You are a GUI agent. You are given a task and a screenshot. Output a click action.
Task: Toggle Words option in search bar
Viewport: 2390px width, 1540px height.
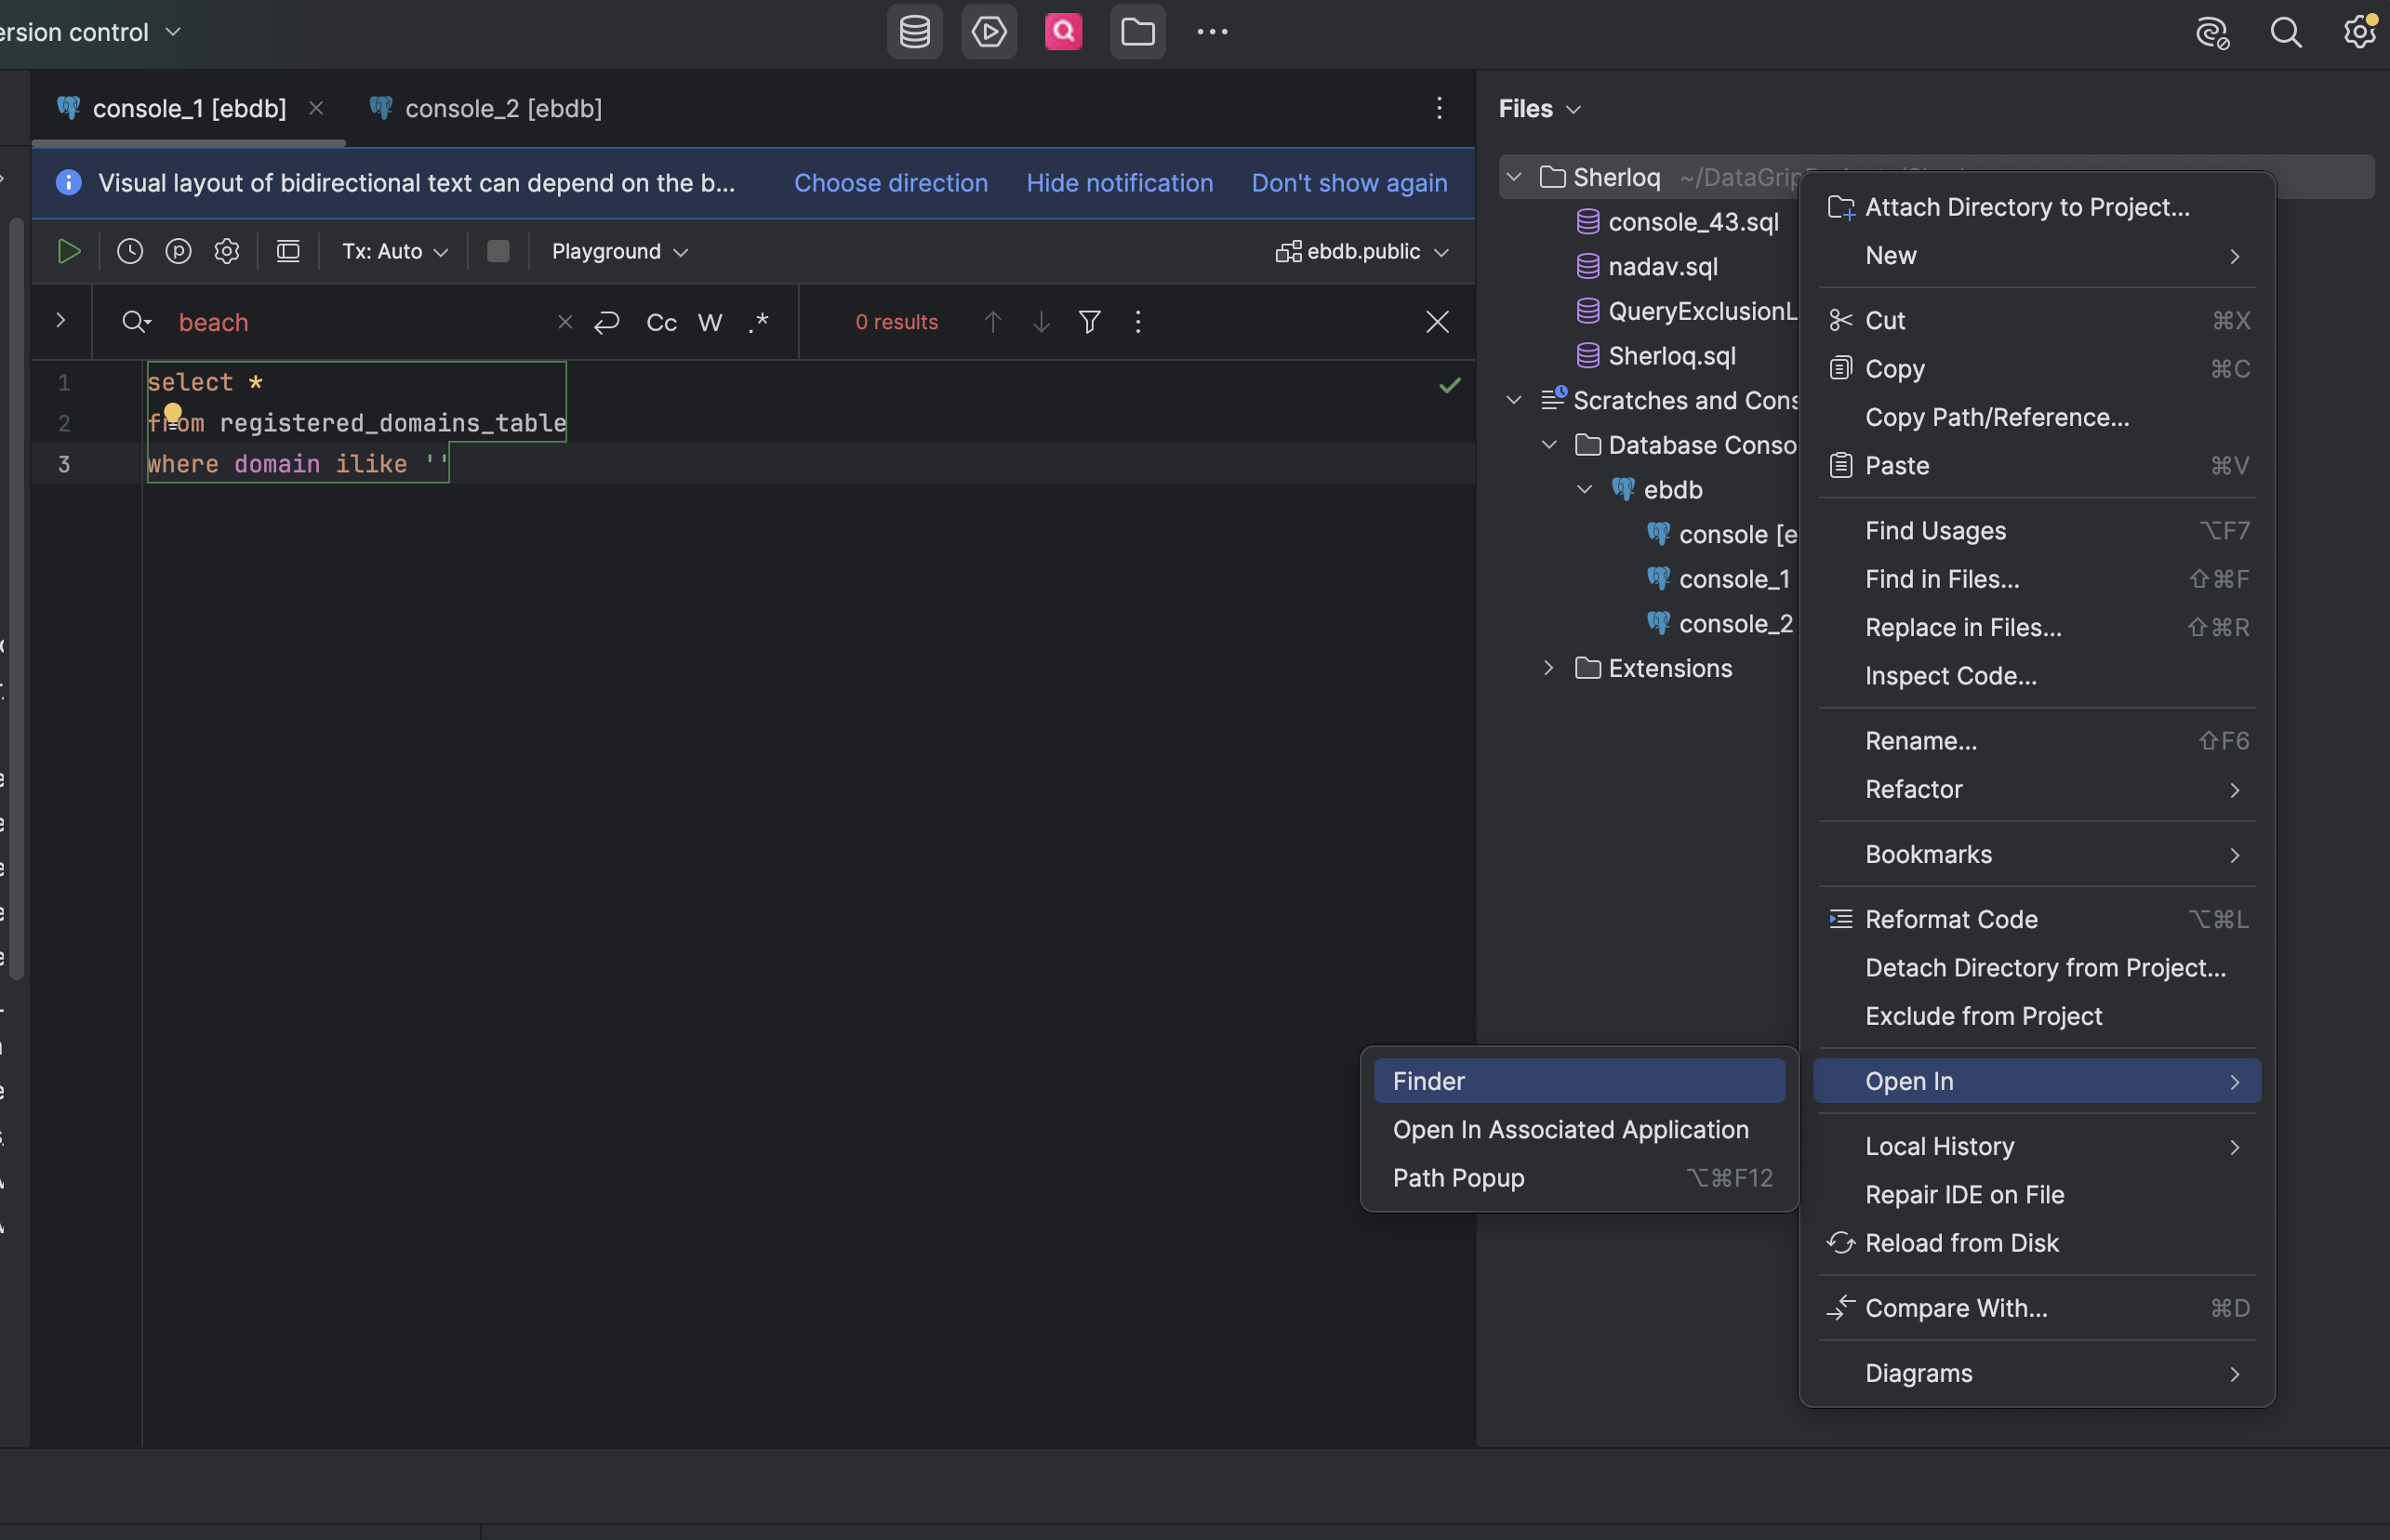pyautogui.click(x=710, y=322)
